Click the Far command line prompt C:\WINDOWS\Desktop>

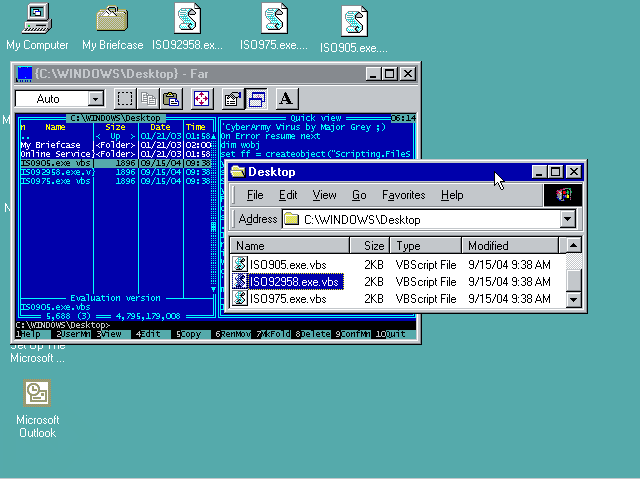click(x=63, y=325)
